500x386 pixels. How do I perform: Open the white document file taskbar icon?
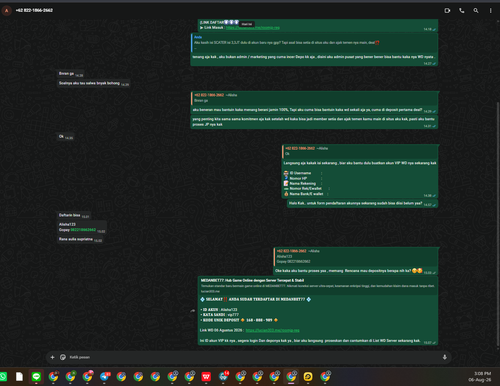(x=19, y=377)
